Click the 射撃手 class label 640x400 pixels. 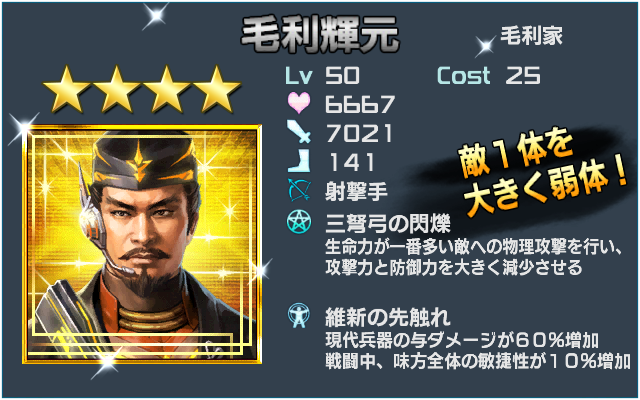356,191
